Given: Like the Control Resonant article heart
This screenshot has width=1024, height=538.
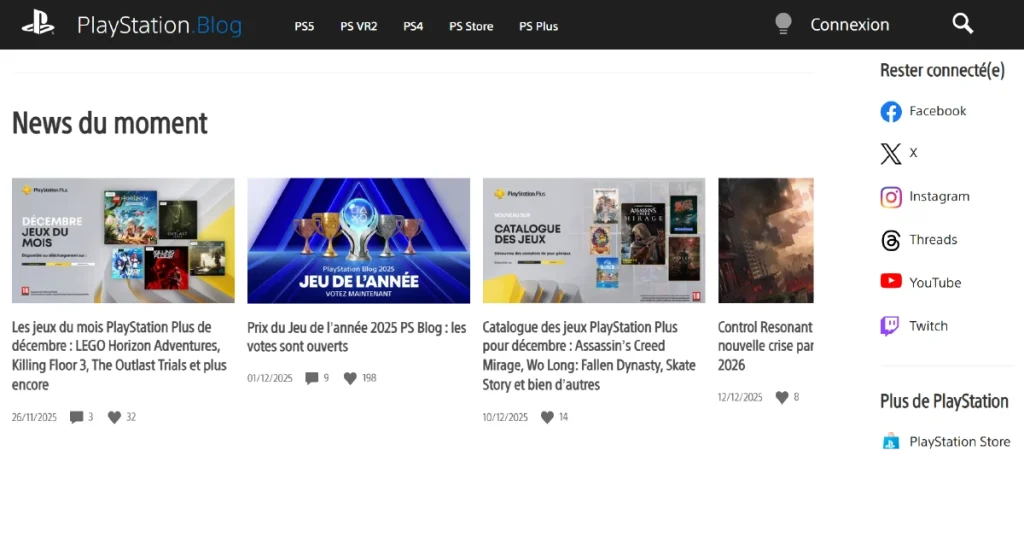Looking at the screenshot, I should coord(782,398).
